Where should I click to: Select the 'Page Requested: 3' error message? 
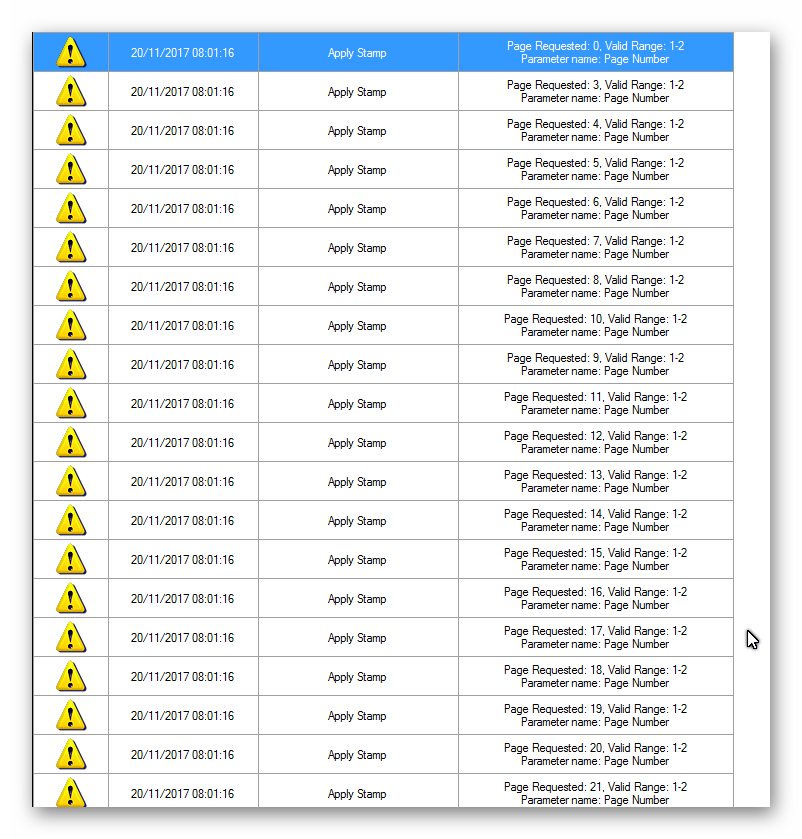click(595, 91)
